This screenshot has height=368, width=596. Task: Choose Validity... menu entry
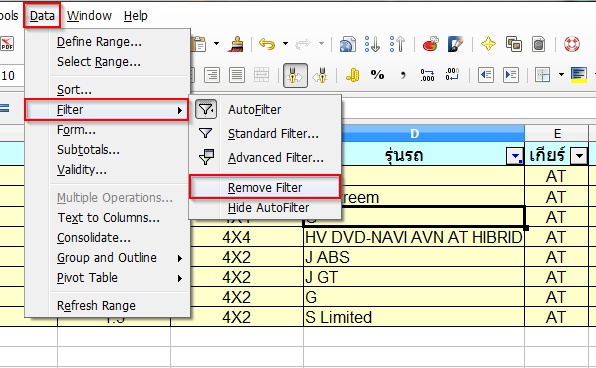82,170
